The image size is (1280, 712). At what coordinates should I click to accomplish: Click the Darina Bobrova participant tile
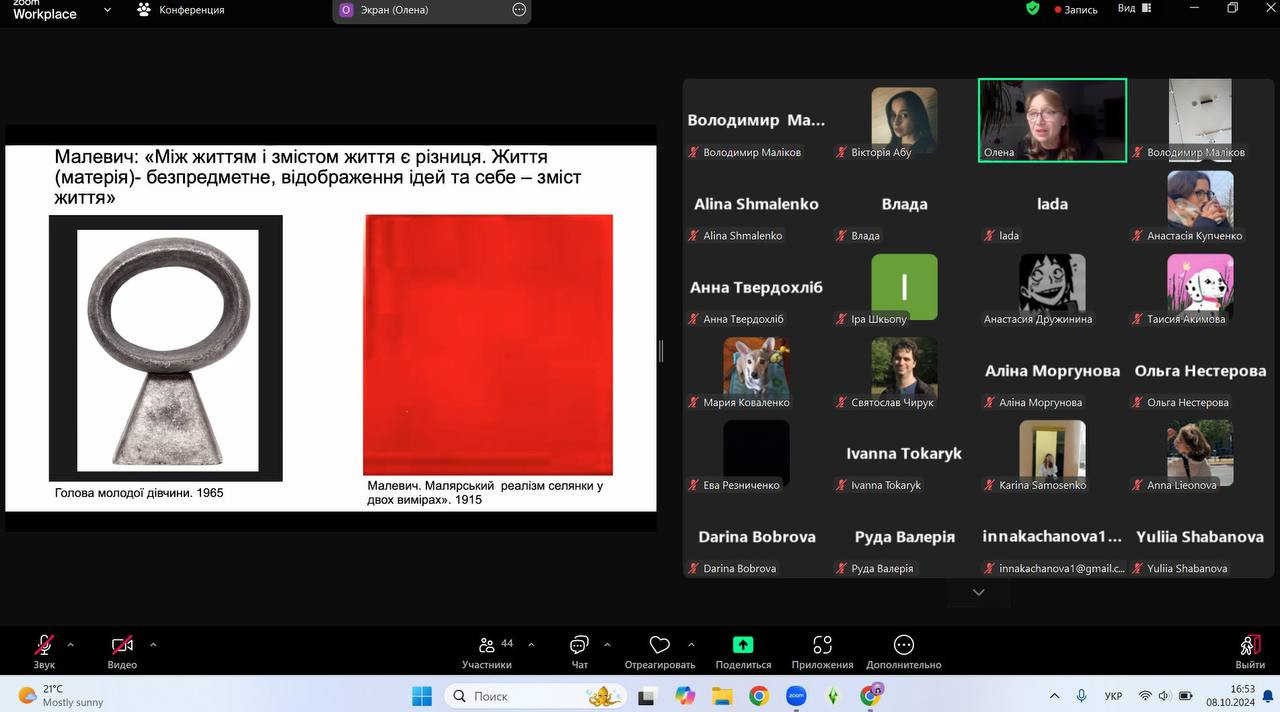click(x=756, y=536)
